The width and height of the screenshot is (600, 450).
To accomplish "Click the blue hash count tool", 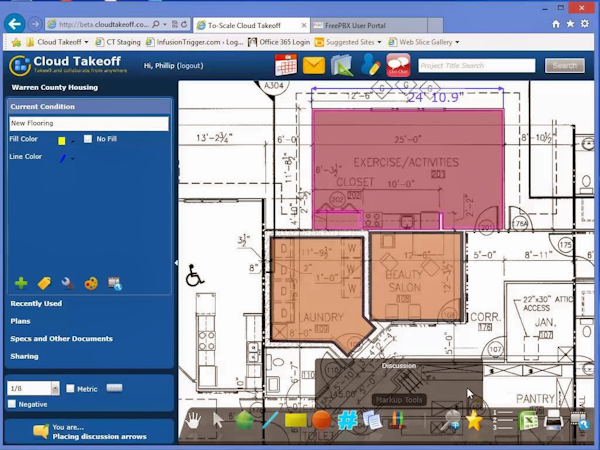I will tap(347, 421).
